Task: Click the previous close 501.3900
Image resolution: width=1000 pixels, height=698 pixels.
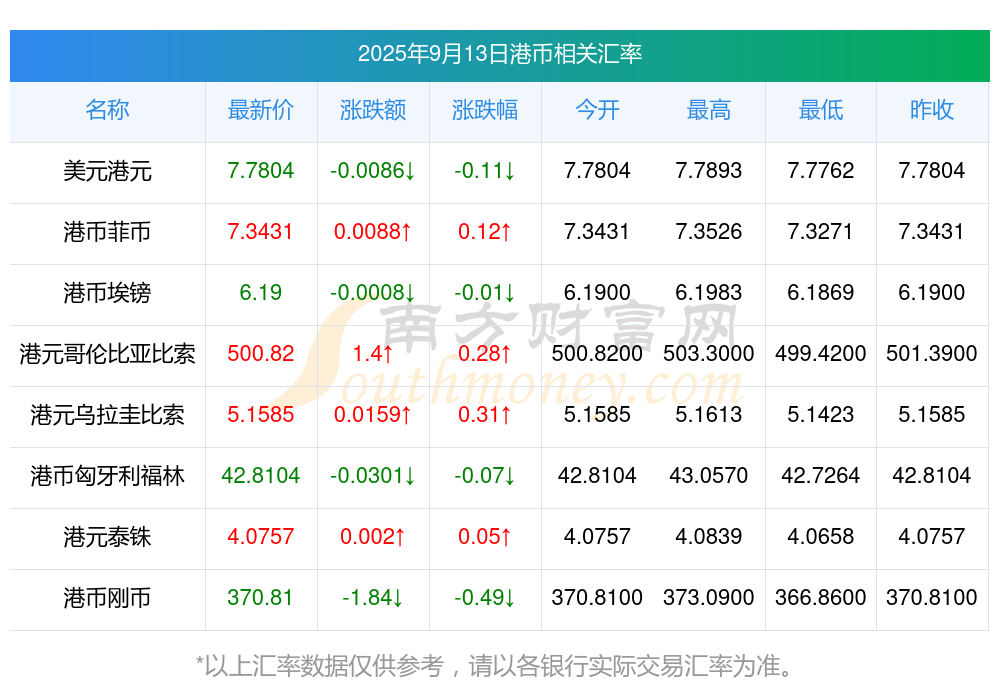Action: pyautogui.click(x=932, y=353)
